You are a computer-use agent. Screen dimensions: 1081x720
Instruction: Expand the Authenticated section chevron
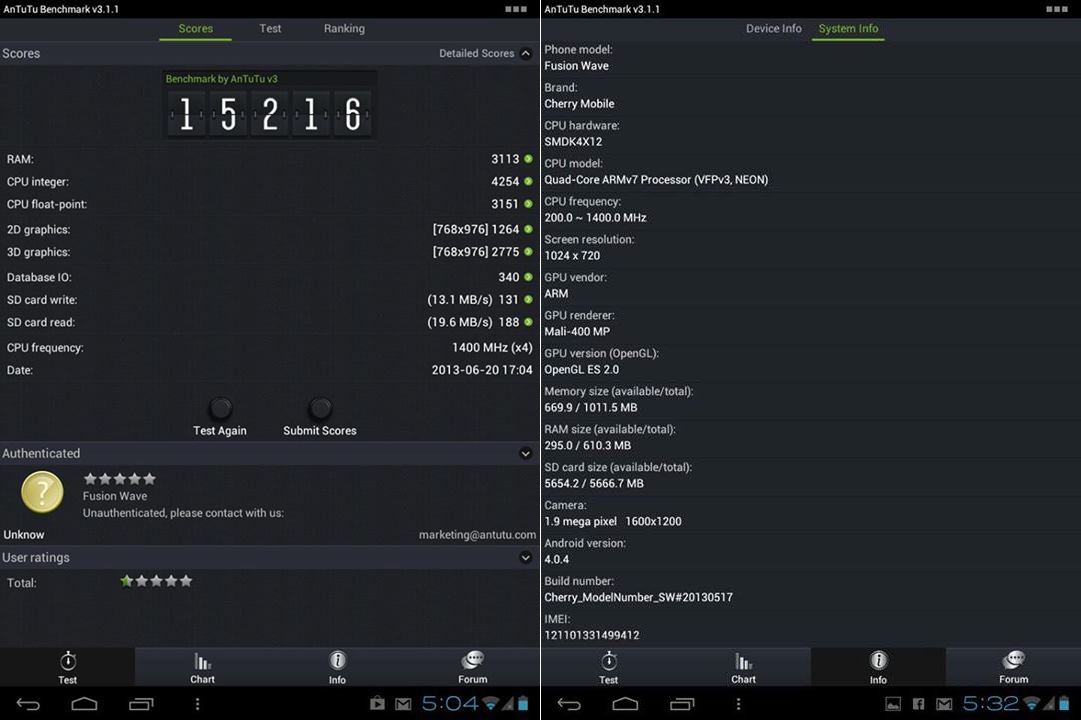pyautogui.click(x=525, y=453)
